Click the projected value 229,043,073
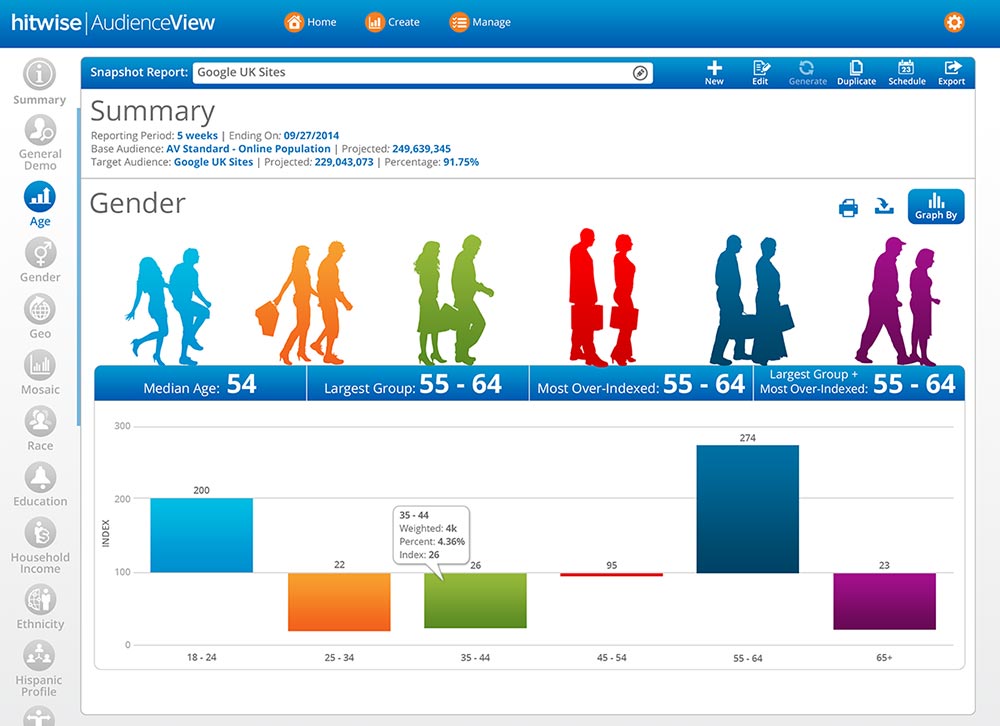Viewport: 1000px width, 726px height. click(344, 162)
